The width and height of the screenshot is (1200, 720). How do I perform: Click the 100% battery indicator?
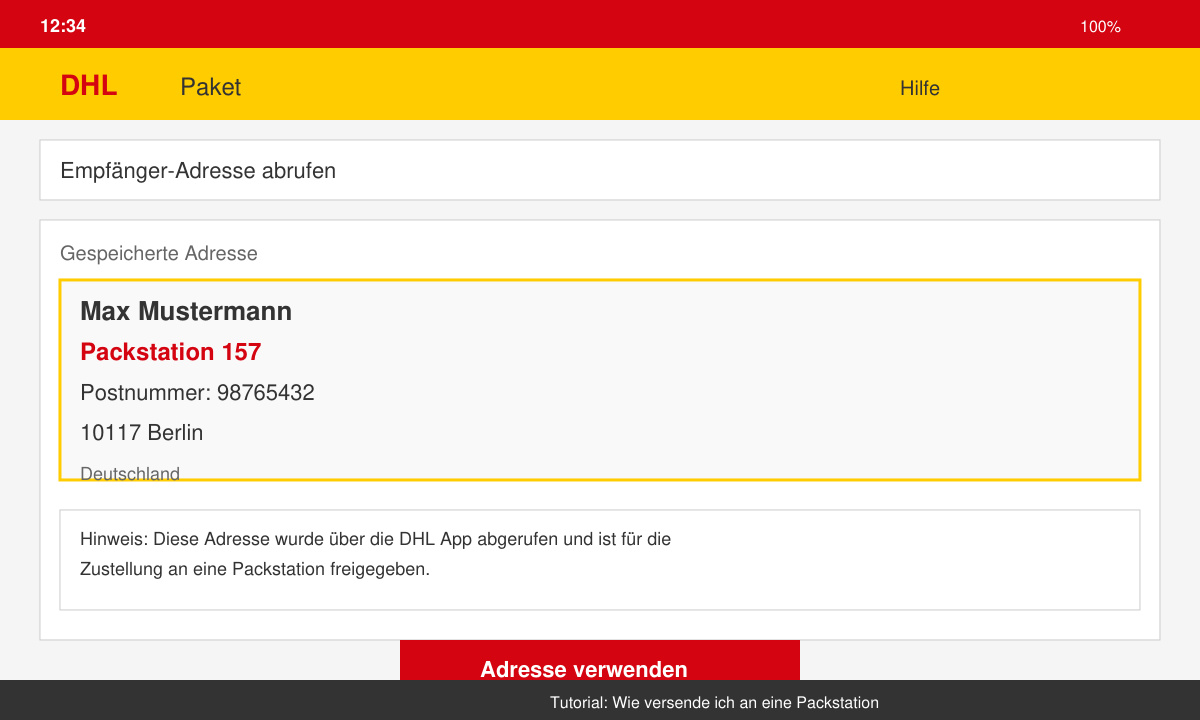tap(1100, 27)
